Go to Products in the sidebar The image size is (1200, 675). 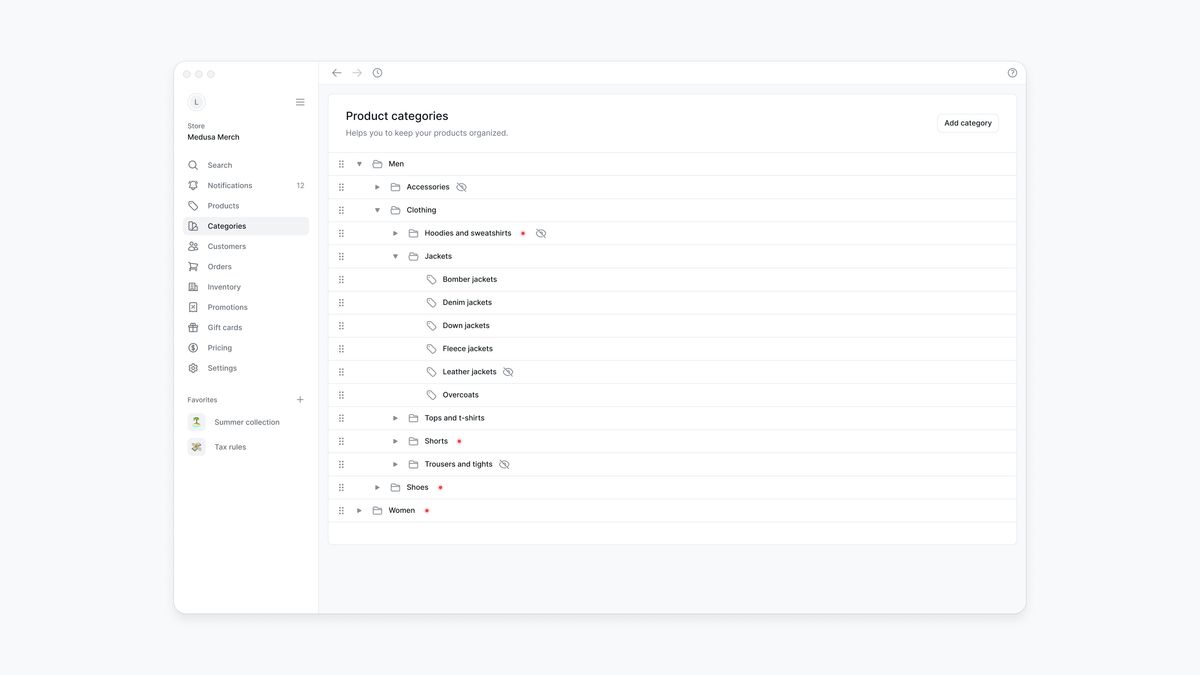(x=246, y=206)
